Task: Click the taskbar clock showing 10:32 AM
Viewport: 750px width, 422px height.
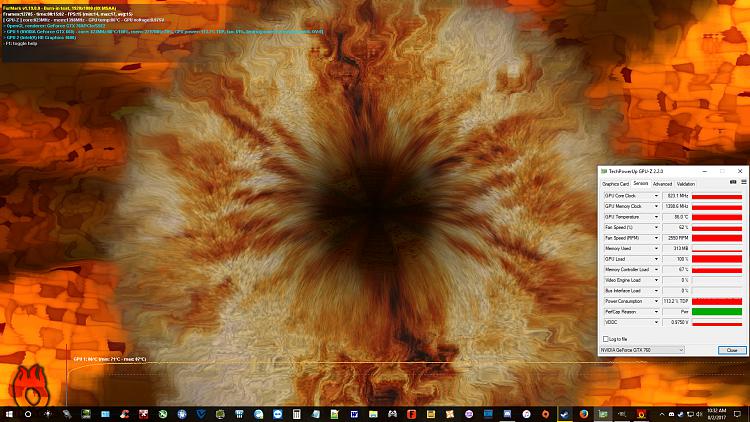Action: pyautogui.click(x=716, y=414)
